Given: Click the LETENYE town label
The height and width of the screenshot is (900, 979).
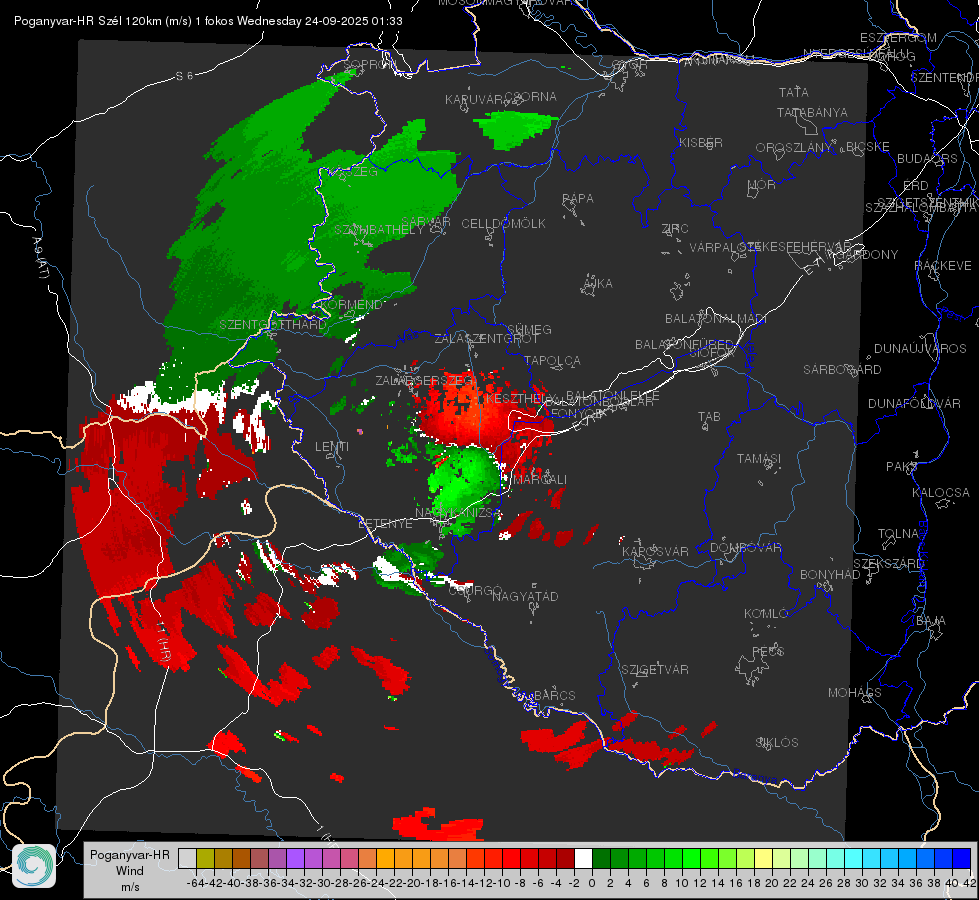Looking at the screenshot, I should tap(385, 524).
